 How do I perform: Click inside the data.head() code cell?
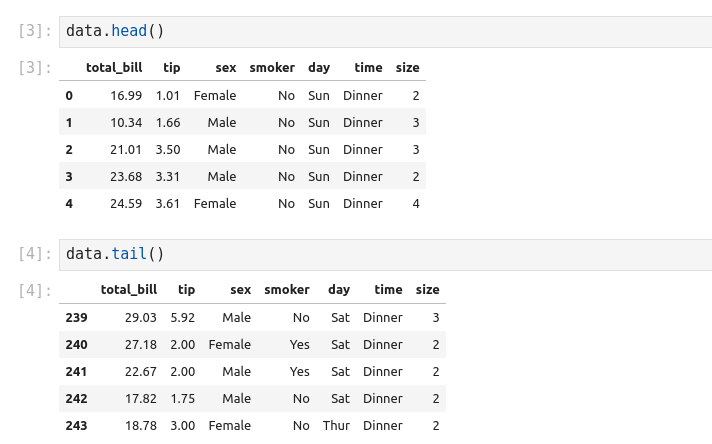[x=400, y=31]
